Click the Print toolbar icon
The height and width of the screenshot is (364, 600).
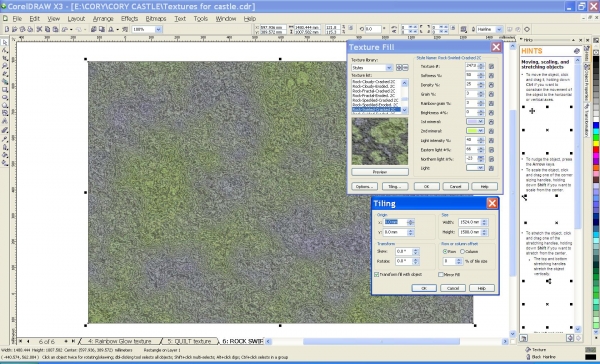pos(31,29)
